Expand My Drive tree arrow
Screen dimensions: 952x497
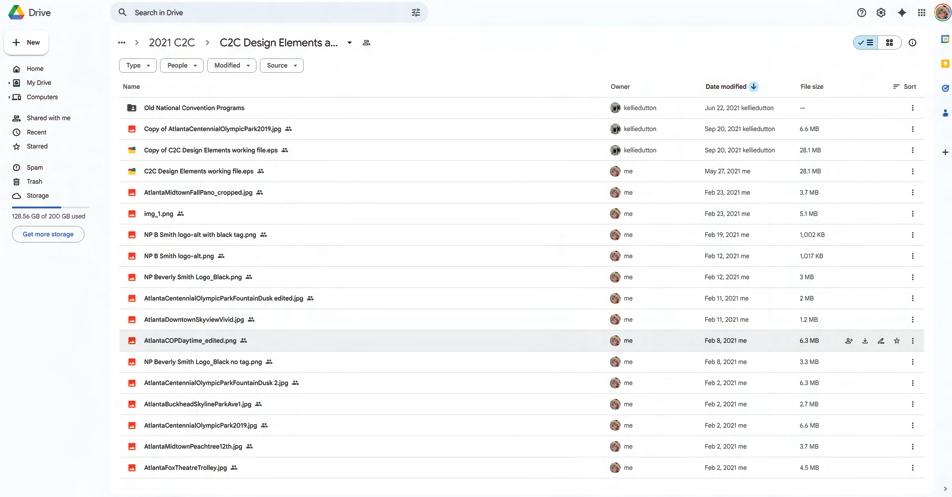(x=9, y=83)
